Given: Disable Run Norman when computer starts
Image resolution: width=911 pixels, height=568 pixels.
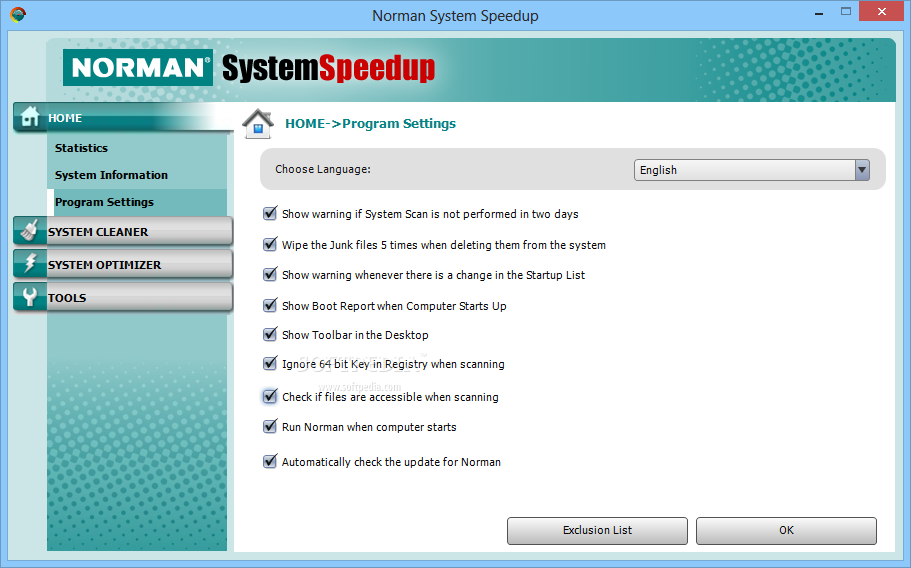Looking at the screenshot, I should [x=270, y=426].
